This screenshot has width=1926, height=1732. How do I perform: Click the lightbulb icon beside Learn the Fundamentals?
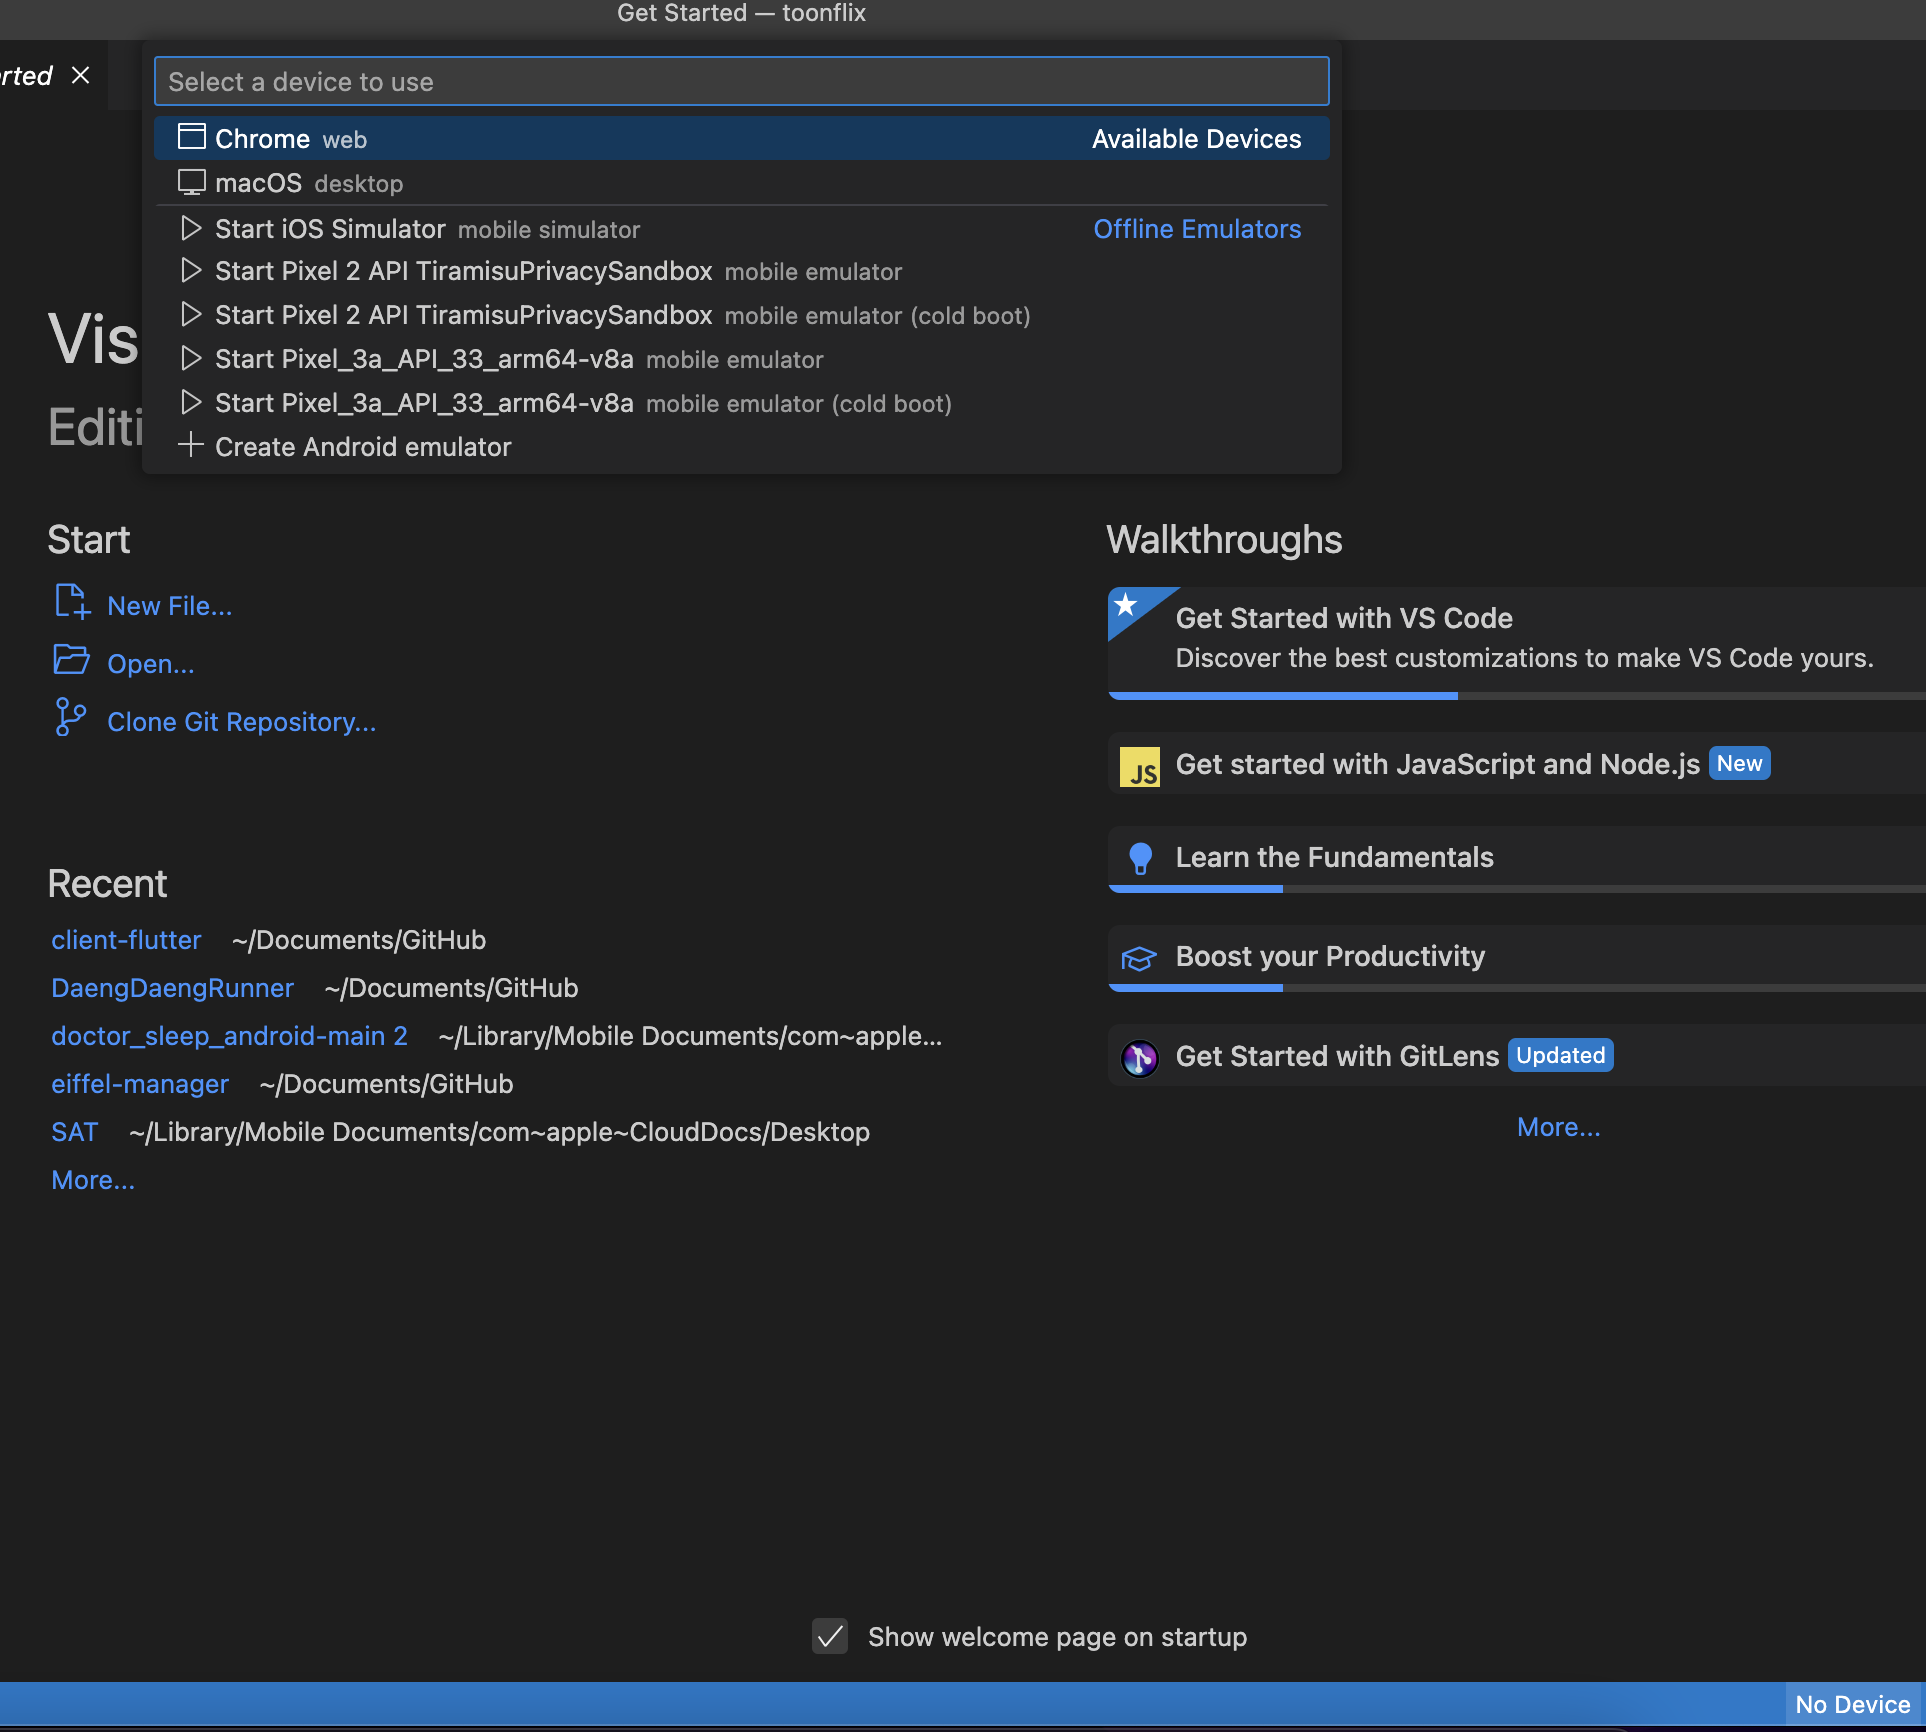[1139, 858]
